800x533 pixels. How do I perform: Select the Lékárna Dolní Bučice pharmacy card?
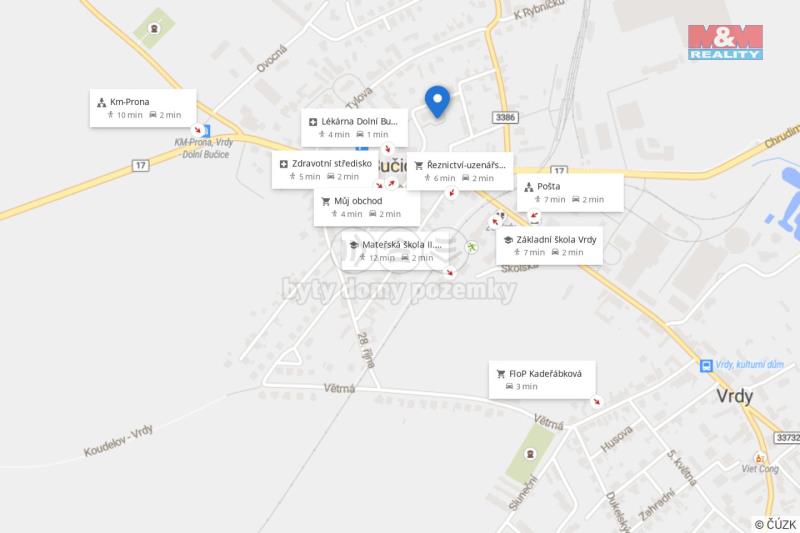coord(354,128)
